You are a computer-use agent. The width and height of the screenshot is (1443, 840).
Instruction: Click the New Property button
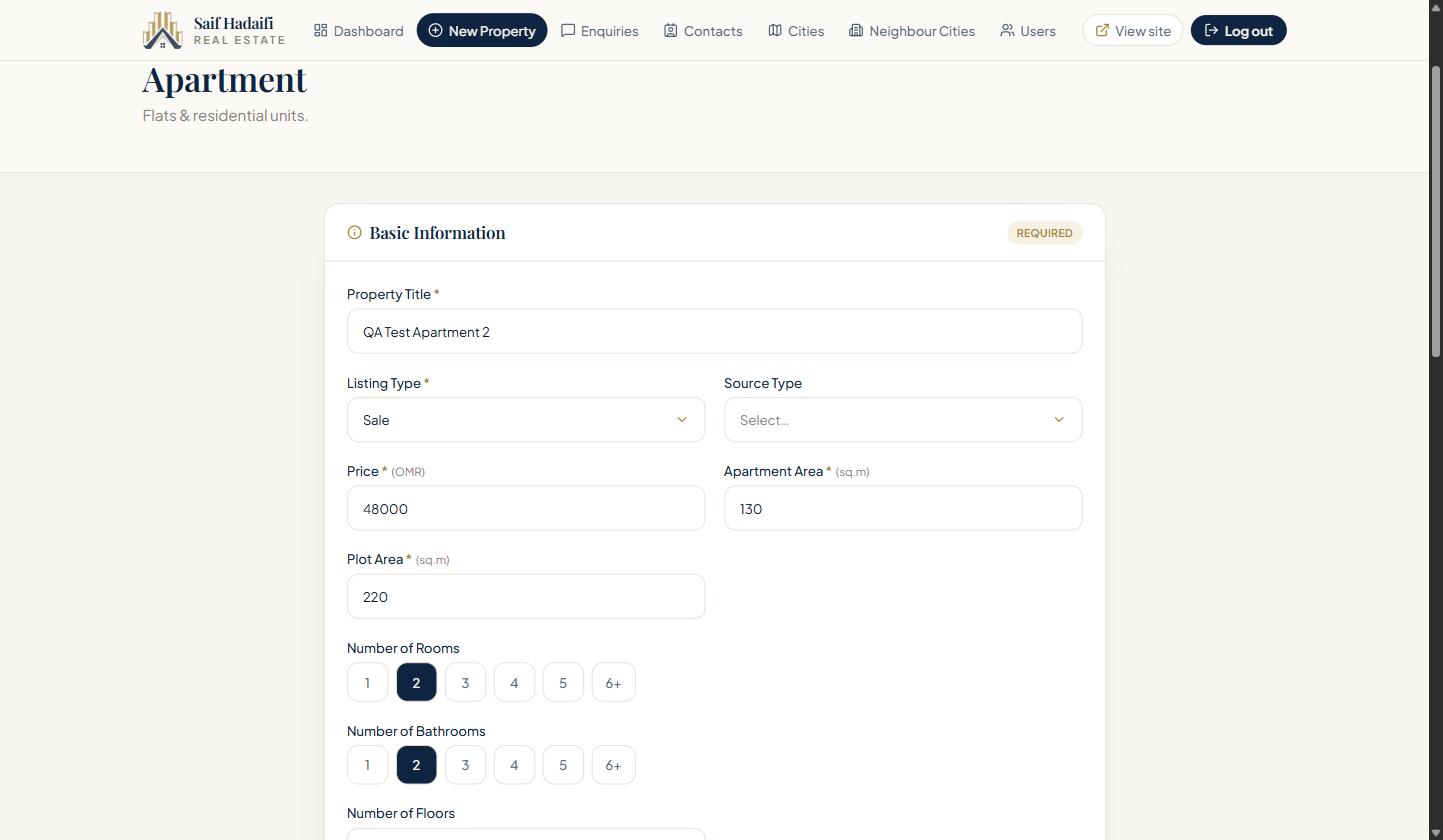(482, 31)
